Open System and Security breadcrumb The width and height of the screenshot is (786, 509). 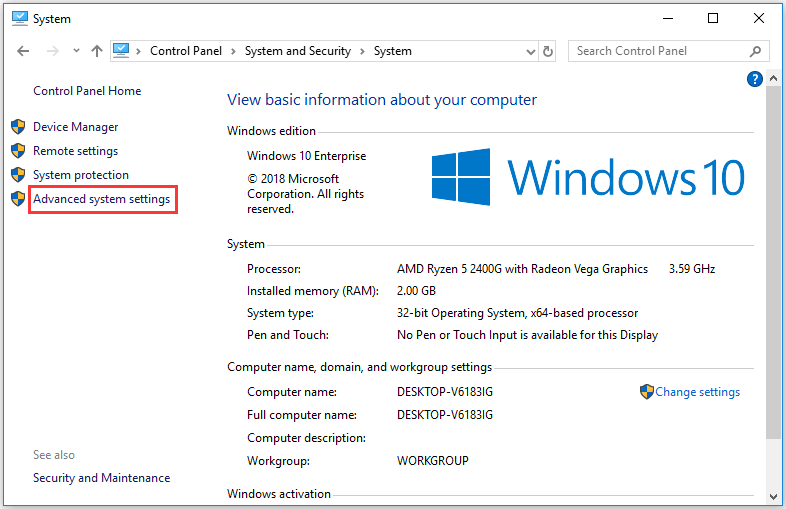pos(298,51)
